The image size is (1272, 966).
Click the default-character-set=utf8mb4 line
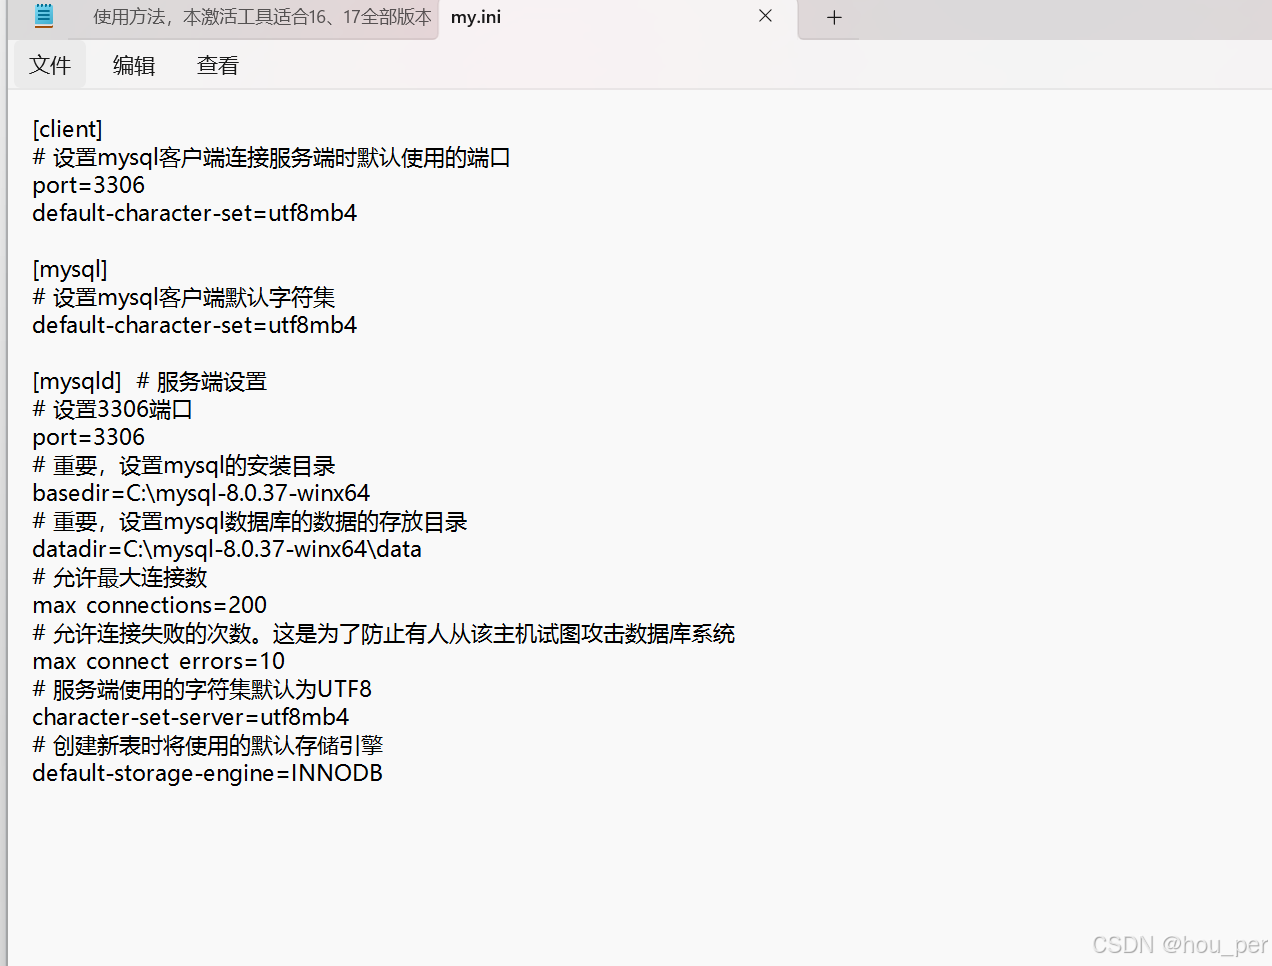[194, 213]
